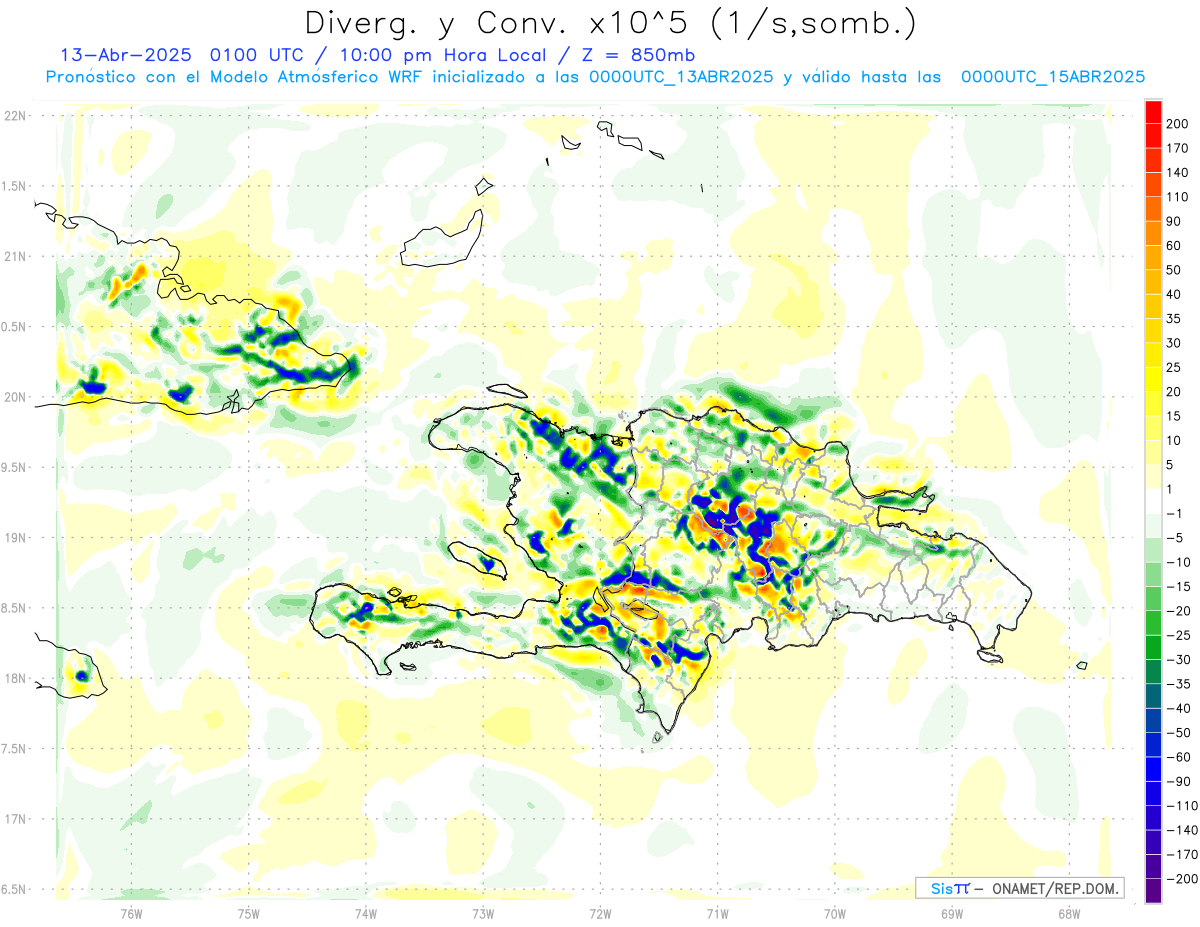Image resolution: width=1200 pixels, height=927 pixels.
Task: Click the legend value '170'
Action: (x=1177, y=149)
